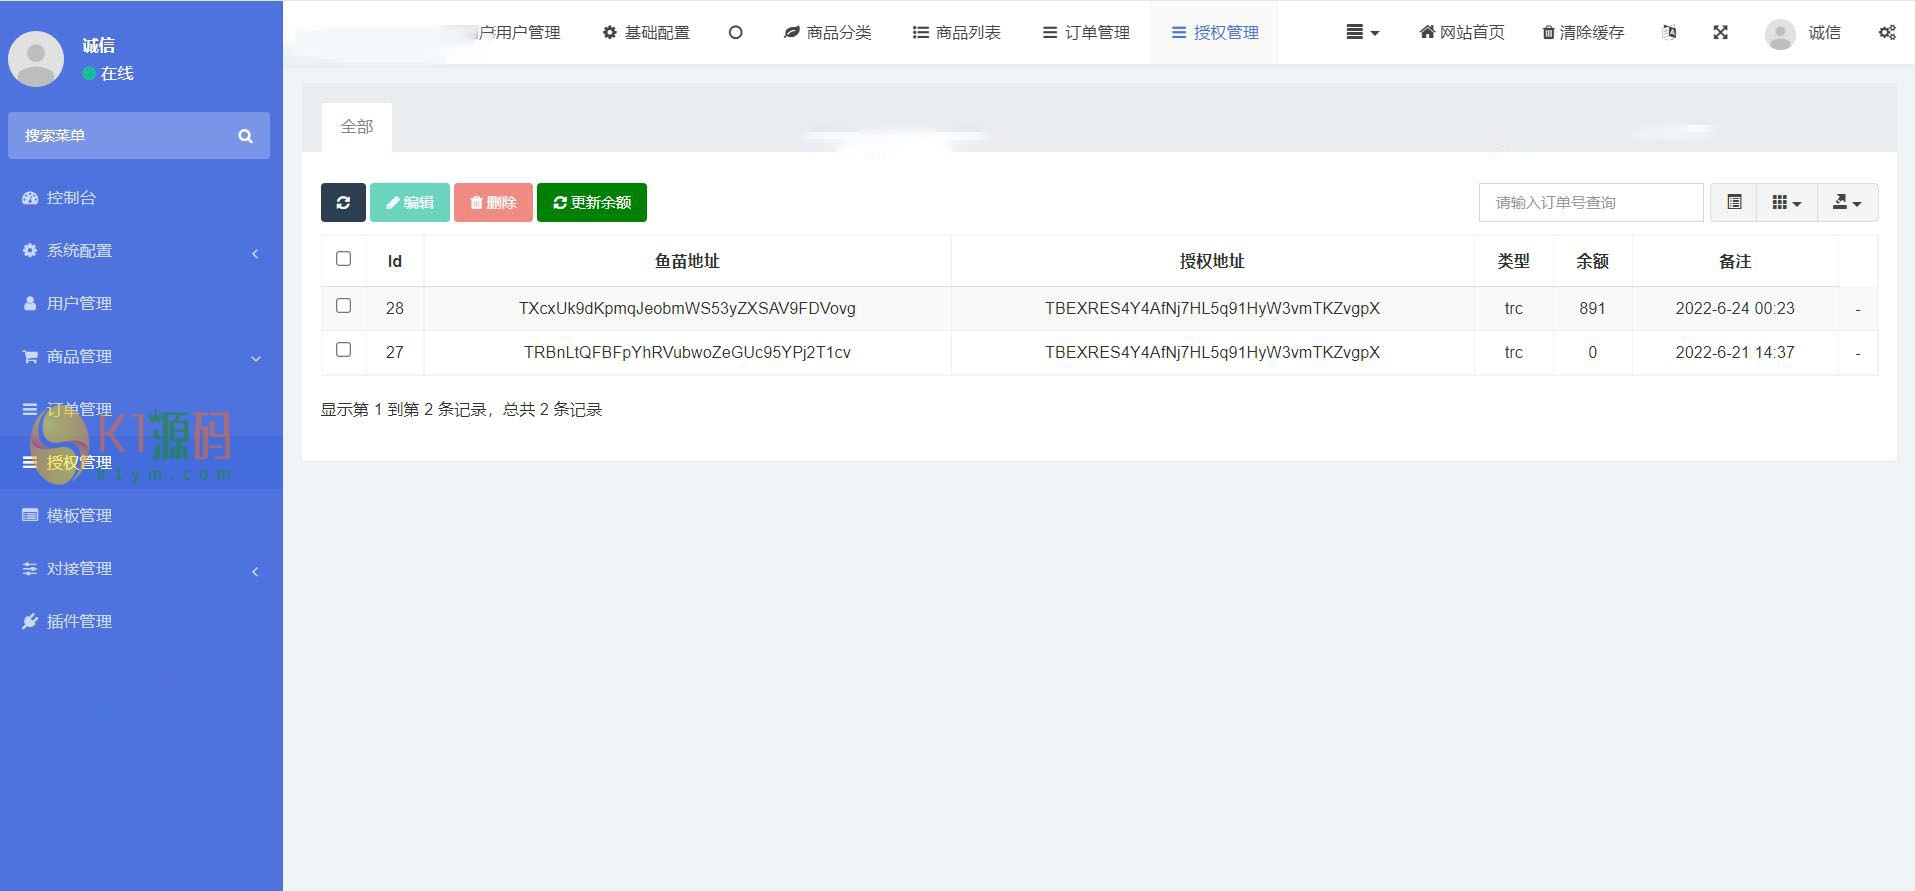Switch to the 基础配置 top tab
This screenshot has width=1915, height=891.
(x=646, y=33)
